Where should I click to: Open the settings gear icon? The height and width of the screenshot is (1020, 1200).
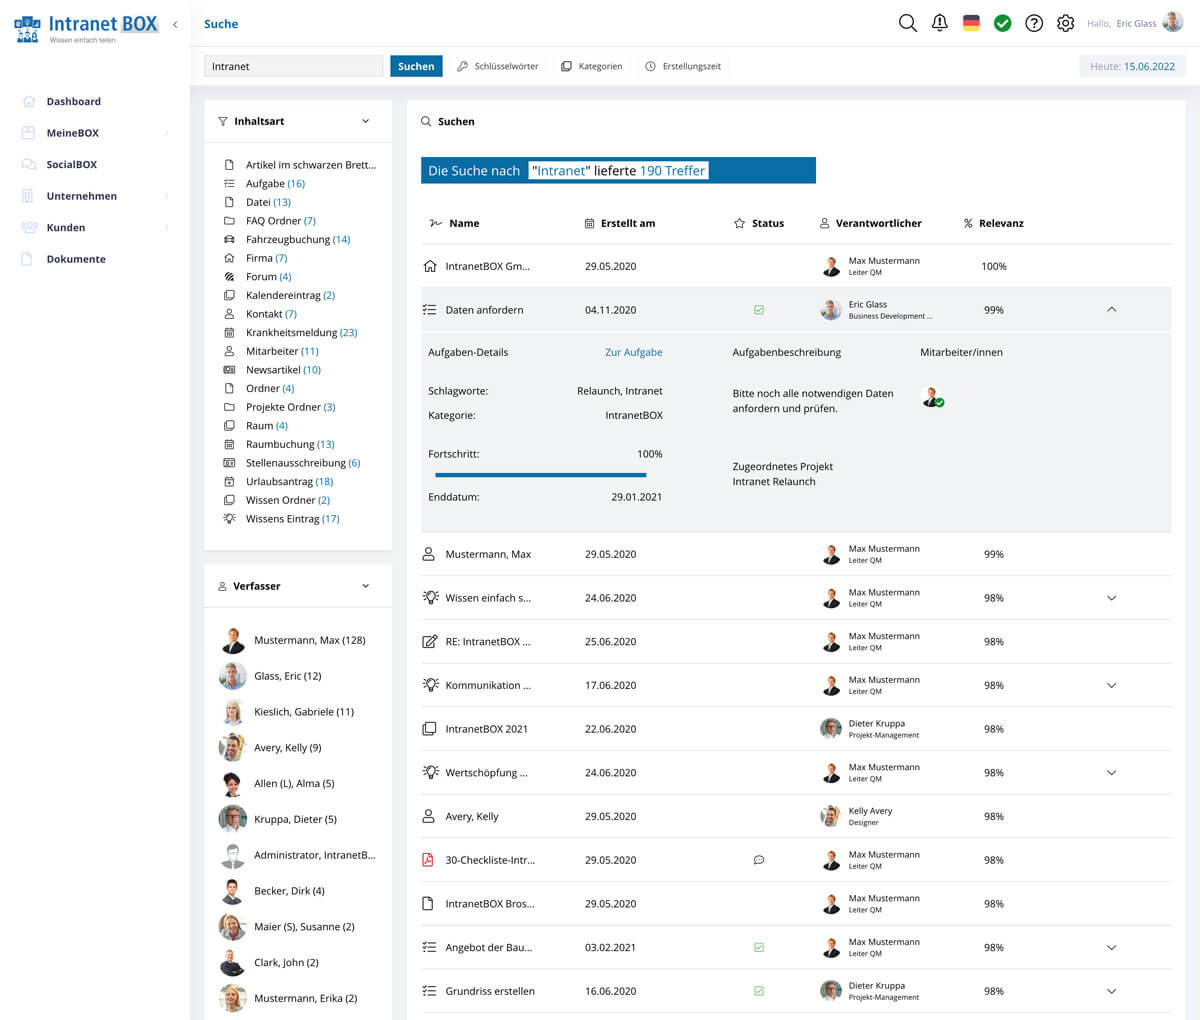click(x=1066, y=23)
